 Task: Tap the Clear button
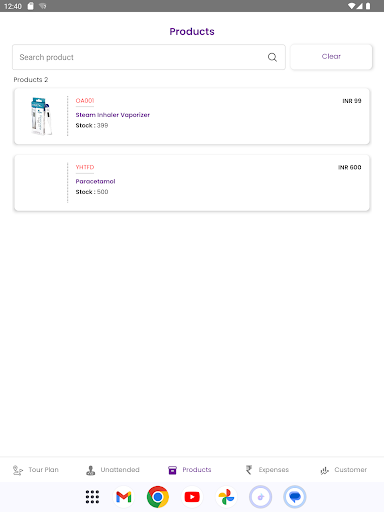tap(331, 57)
